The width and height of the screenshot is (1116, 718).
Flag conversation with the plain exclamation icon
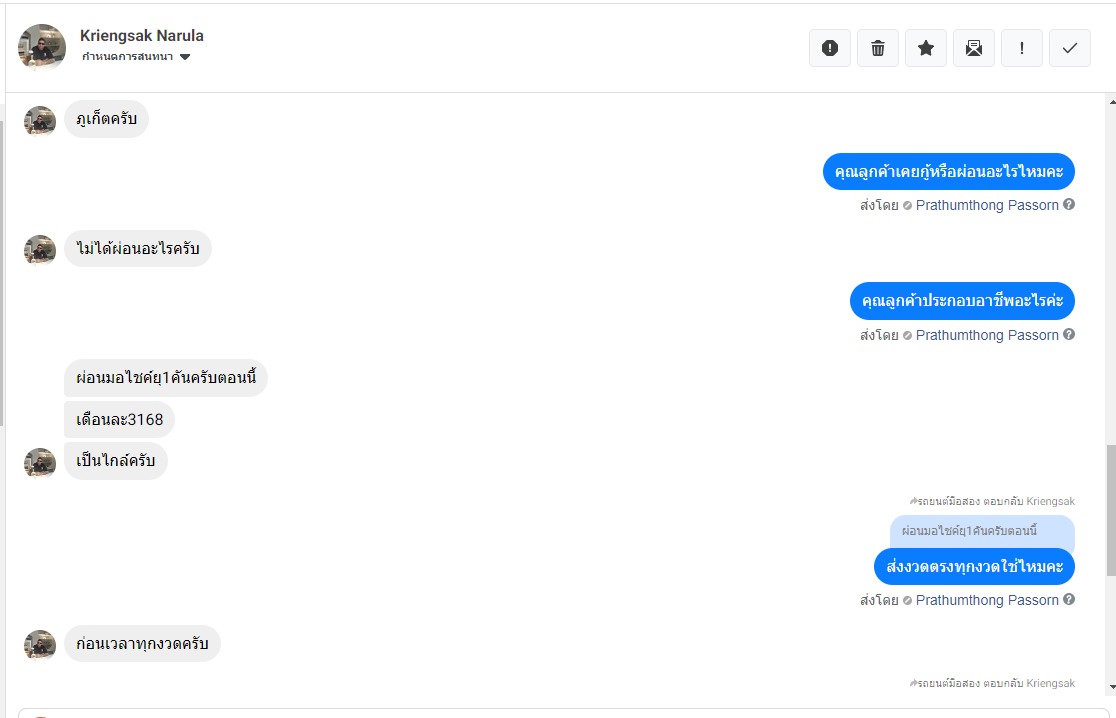tap(1021, 48)
